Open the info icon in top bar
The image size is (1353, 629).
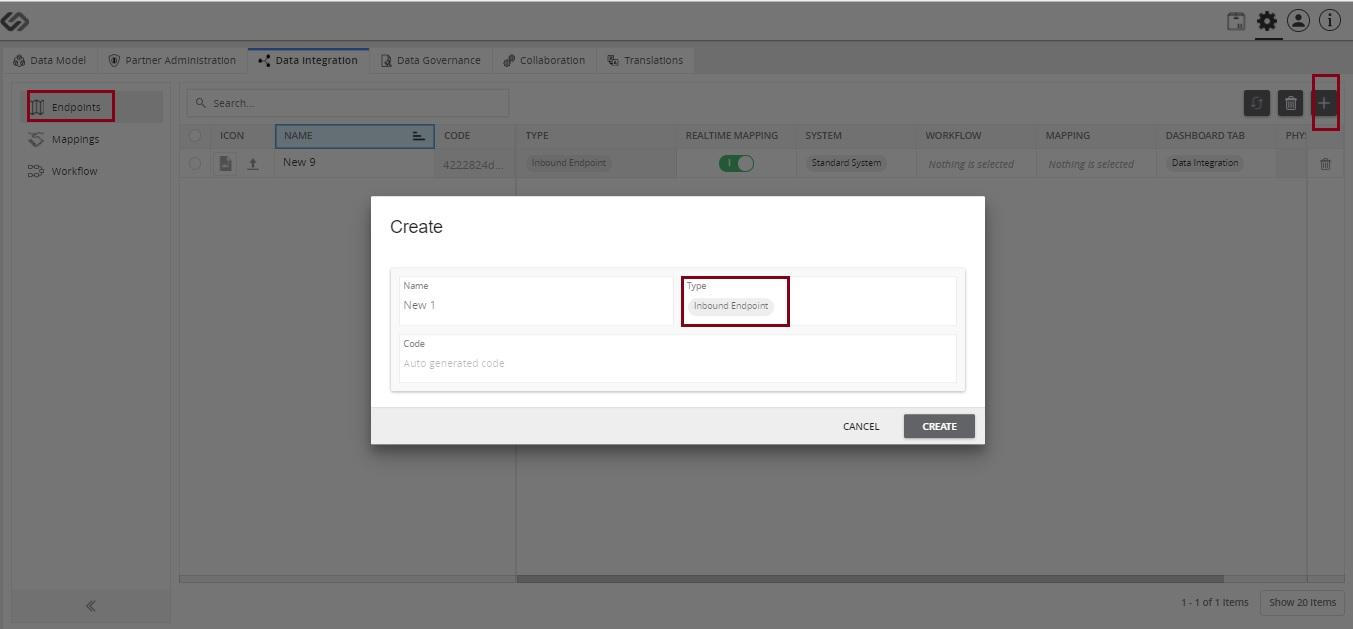[1330, 21]
